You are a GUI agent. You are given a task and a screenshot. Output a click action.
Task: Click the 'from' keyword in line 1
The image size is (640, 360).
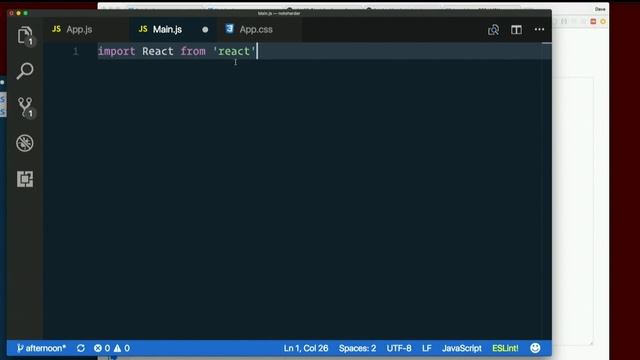point(193,51)
